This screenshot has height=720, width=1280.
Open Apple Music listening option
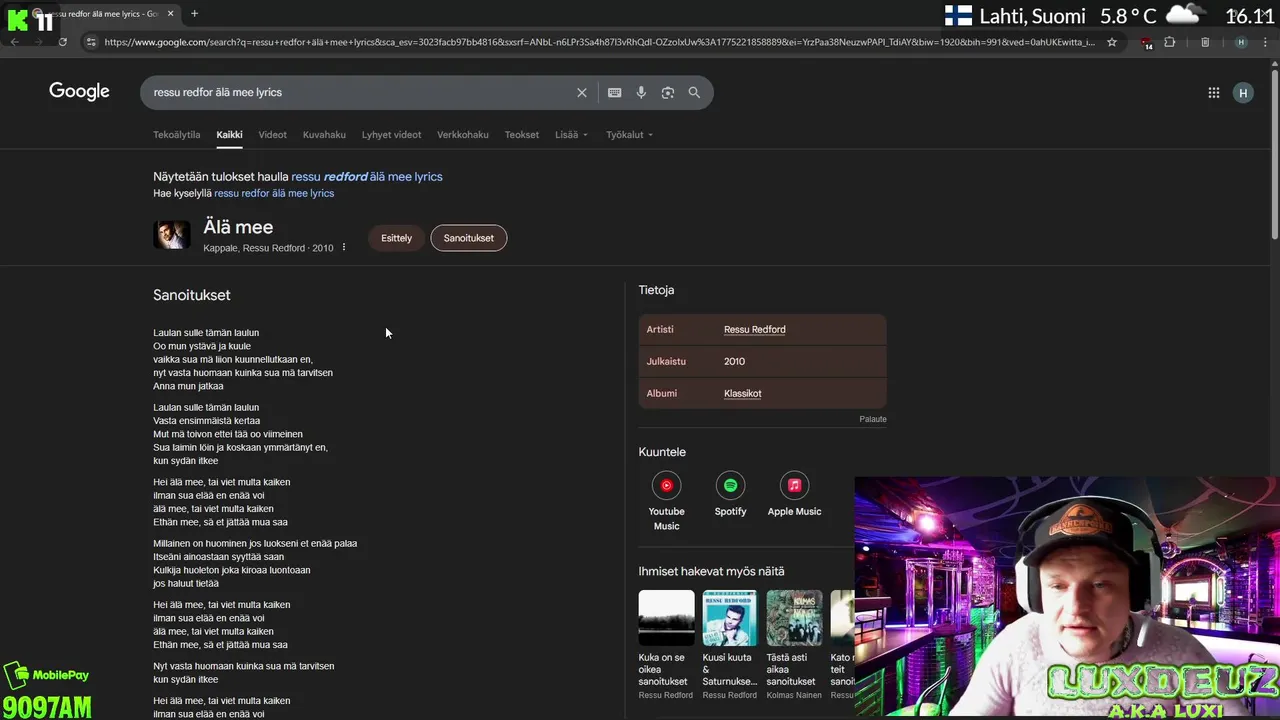[794, 495]
